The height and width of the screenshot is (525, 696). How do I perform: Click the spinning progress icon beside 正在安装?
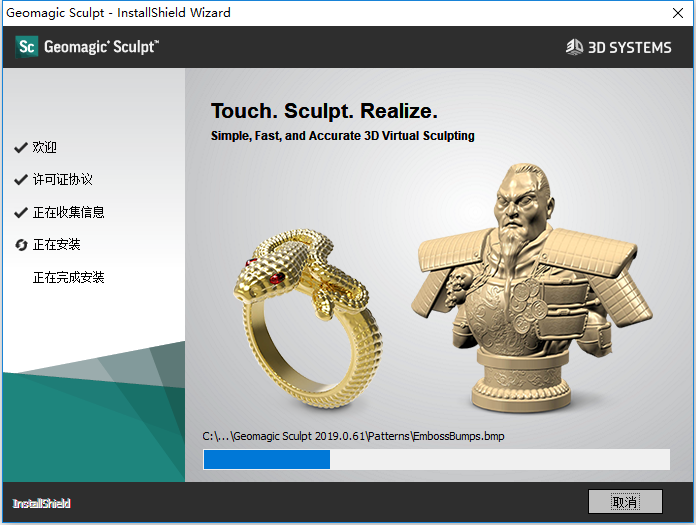[21, 245]
